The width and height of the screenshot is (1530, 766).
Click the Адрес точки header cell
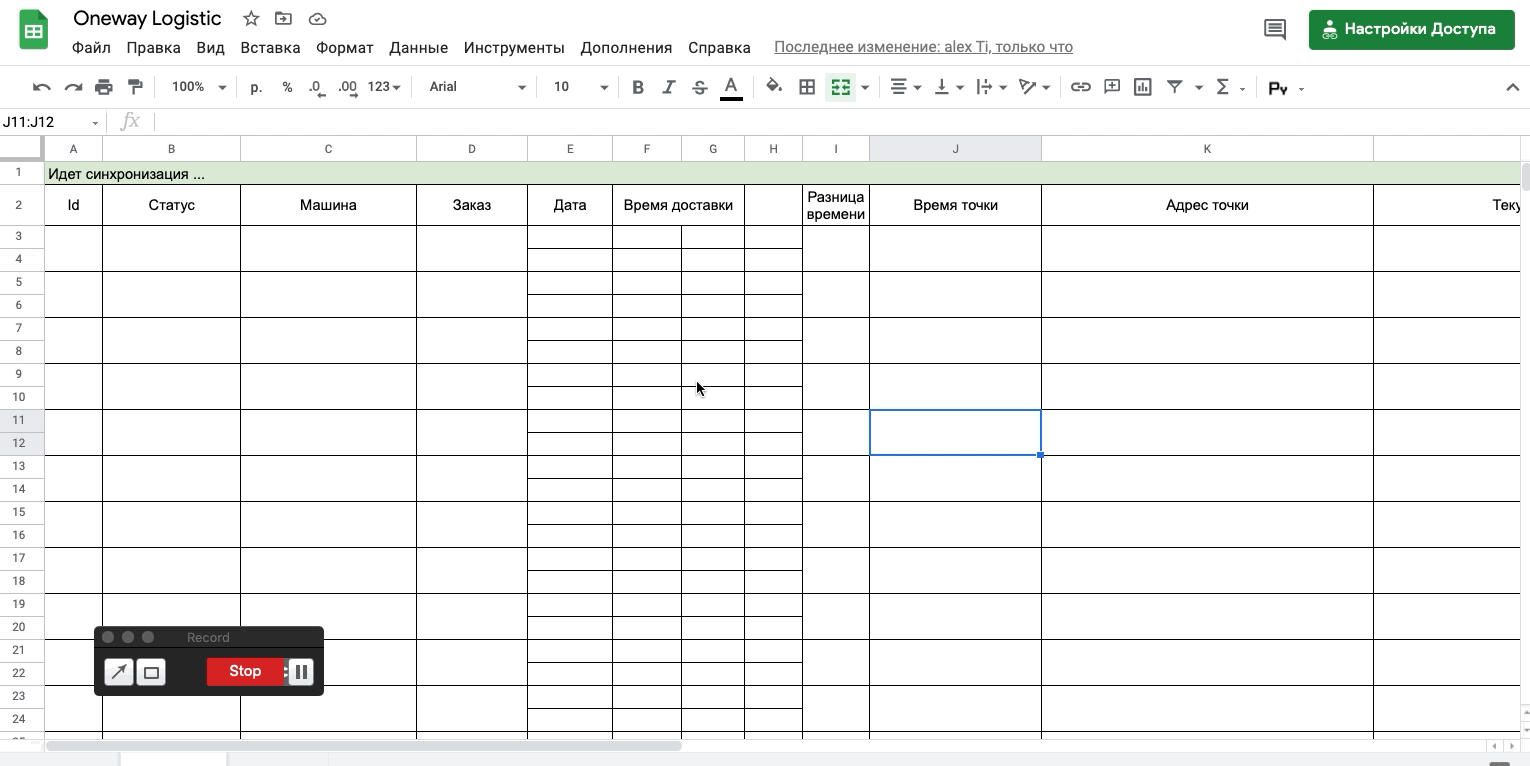[x=1207, y=205]
